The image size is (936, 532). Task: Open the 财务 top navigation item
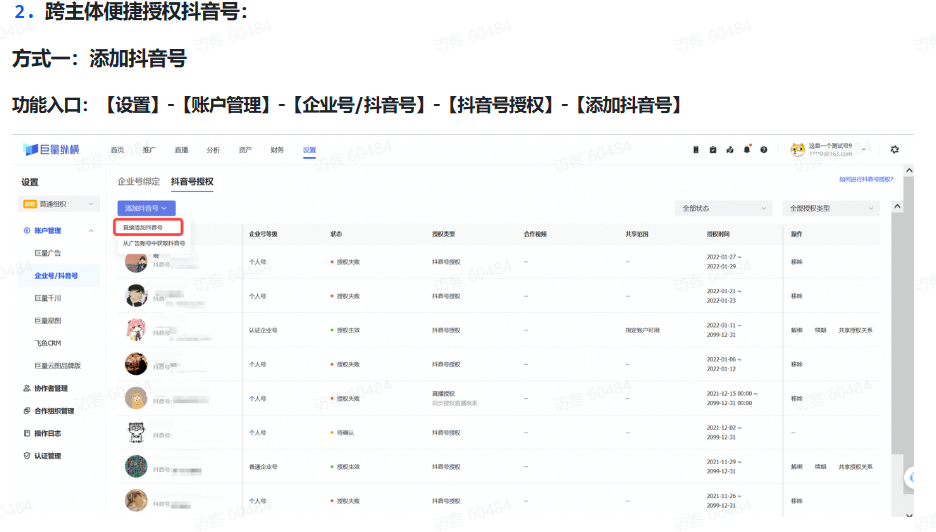point(277,150)
